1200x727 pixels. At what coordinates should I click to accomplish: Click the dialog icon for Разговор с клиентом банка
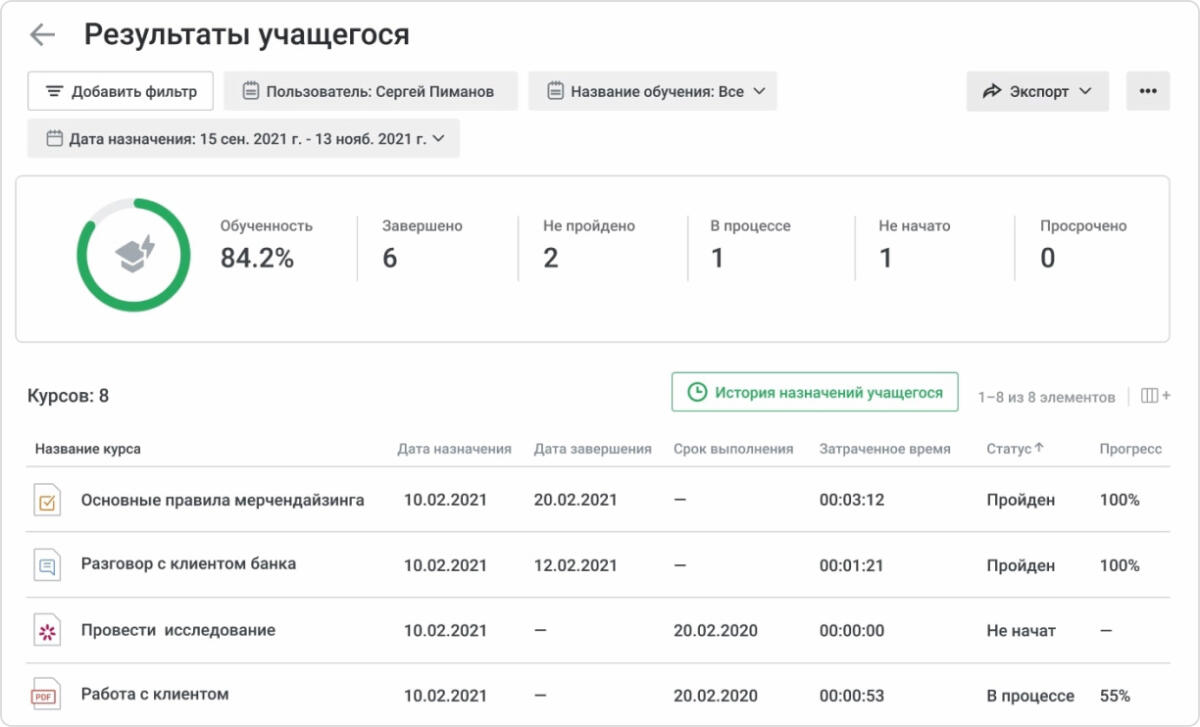(x=47, y=565)
